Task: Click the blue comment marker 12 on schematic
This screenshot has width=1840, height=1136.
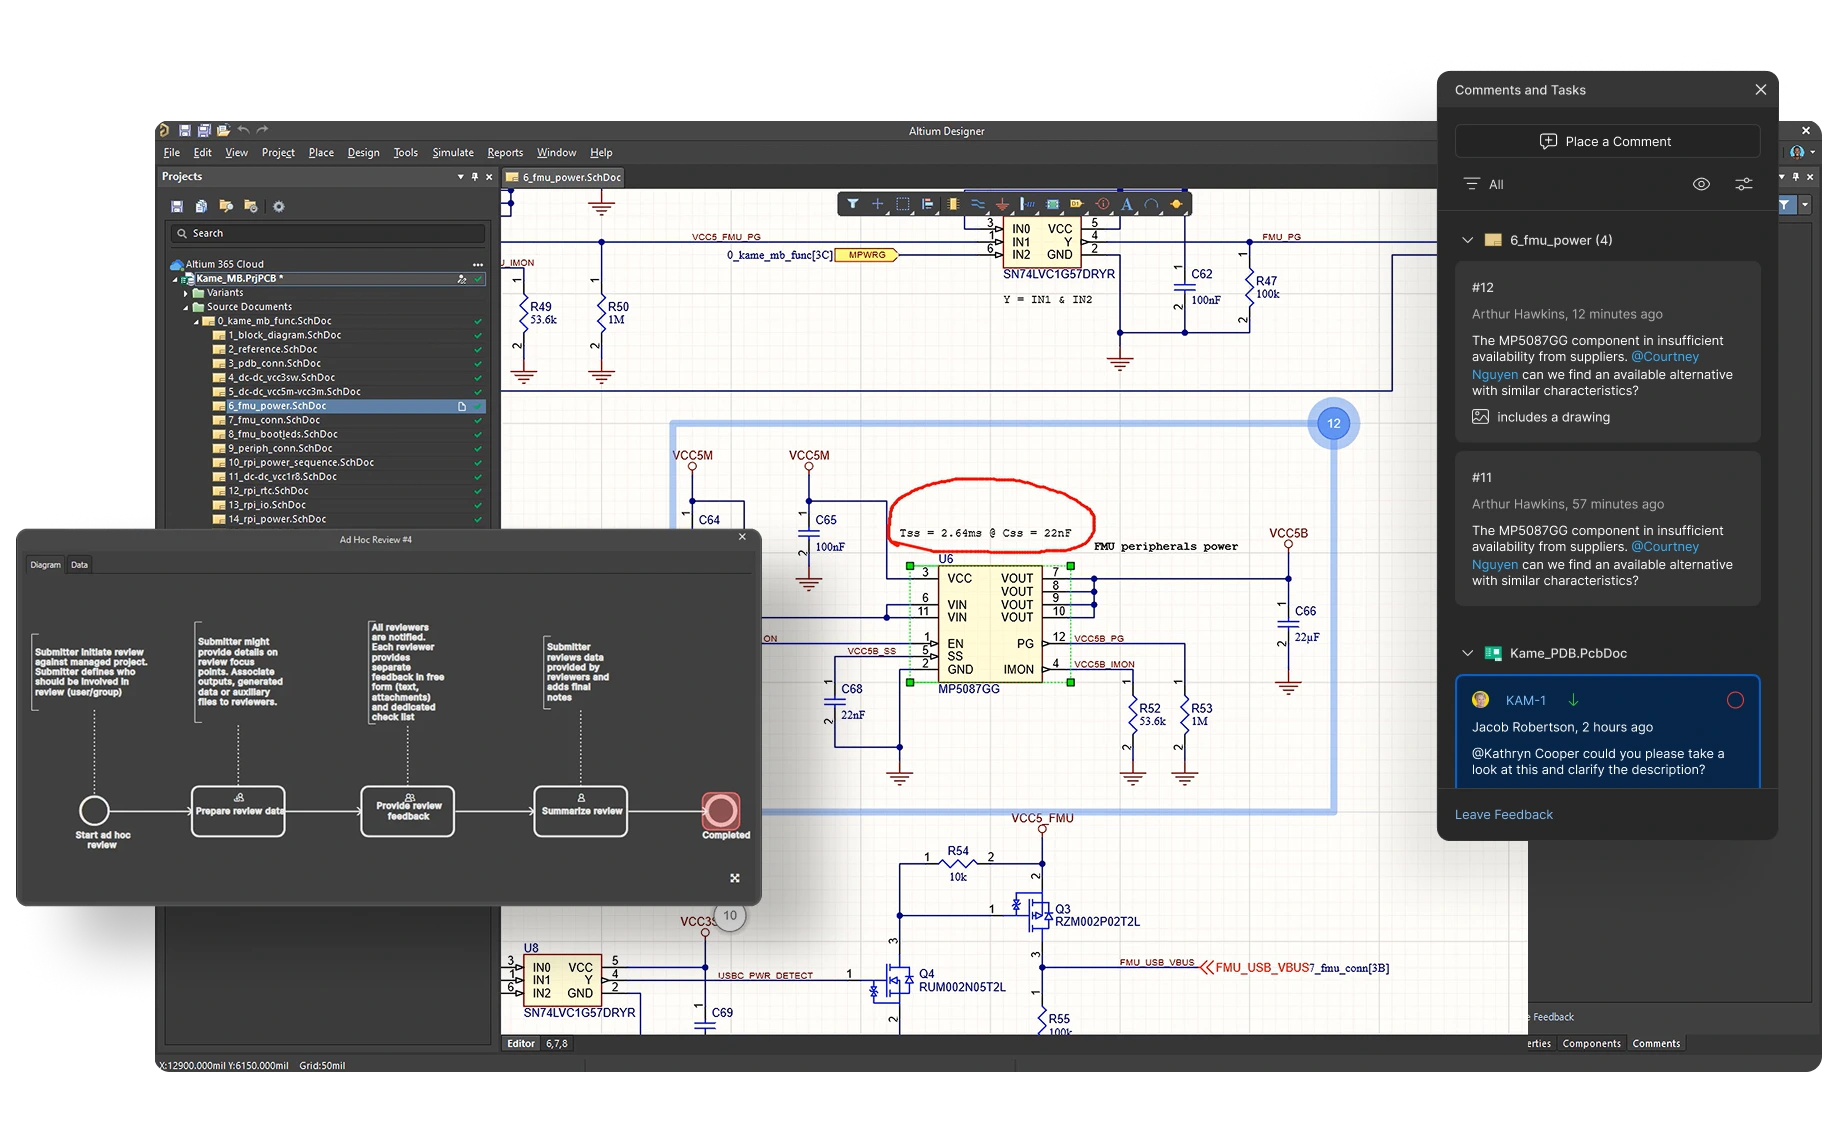Action: click(x=1333, y=423)
